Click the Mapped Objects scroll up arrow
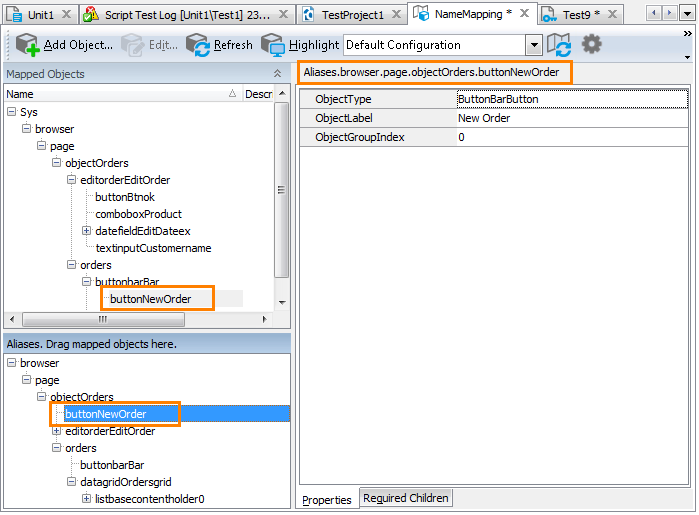 (282, 93)
